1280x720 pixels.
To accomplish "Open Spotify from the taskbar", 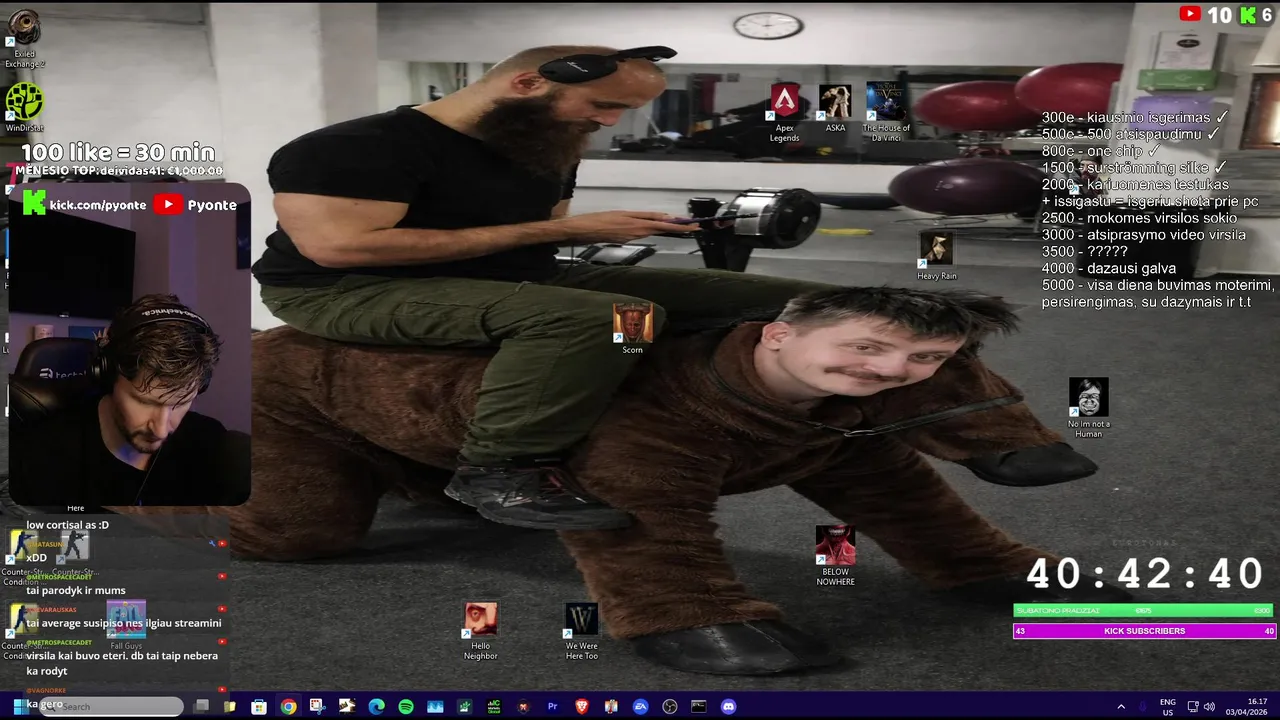I will 406,706.
